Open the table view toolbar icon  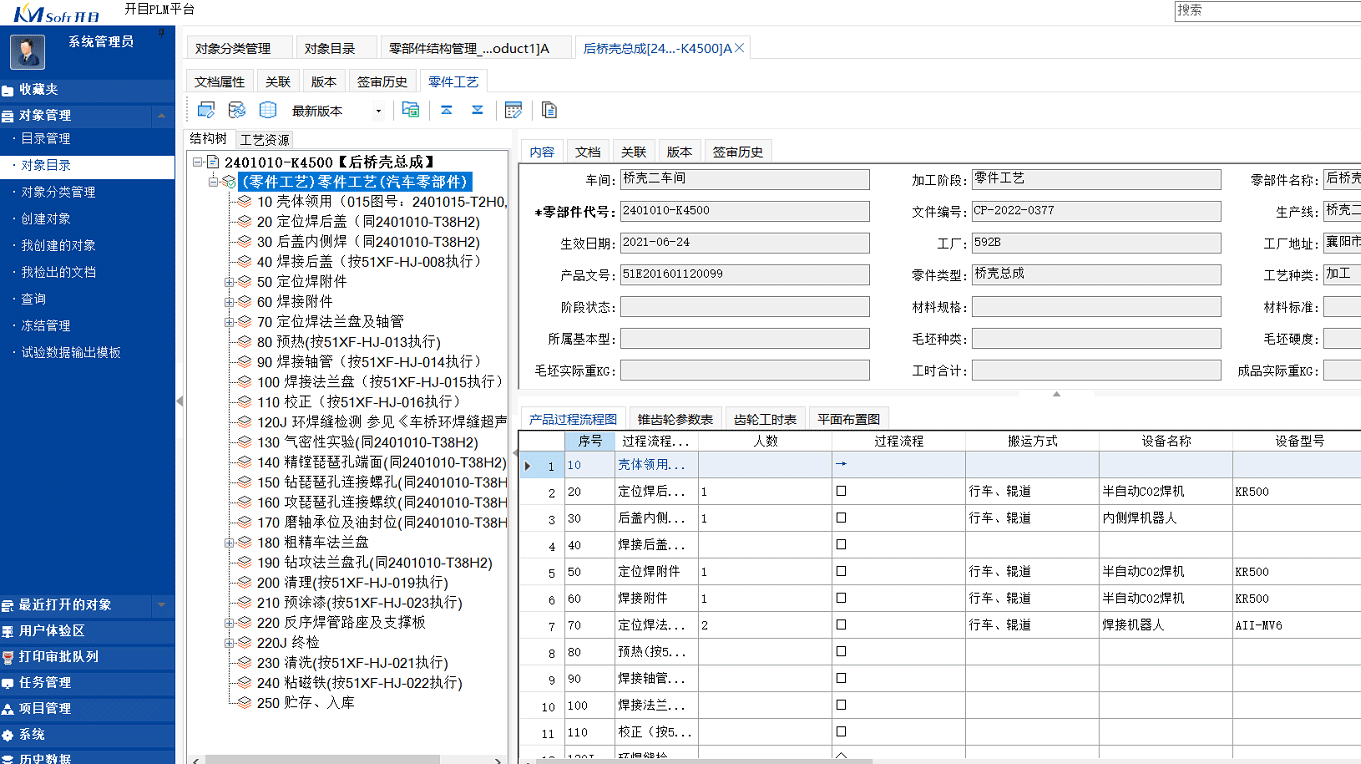268,110
